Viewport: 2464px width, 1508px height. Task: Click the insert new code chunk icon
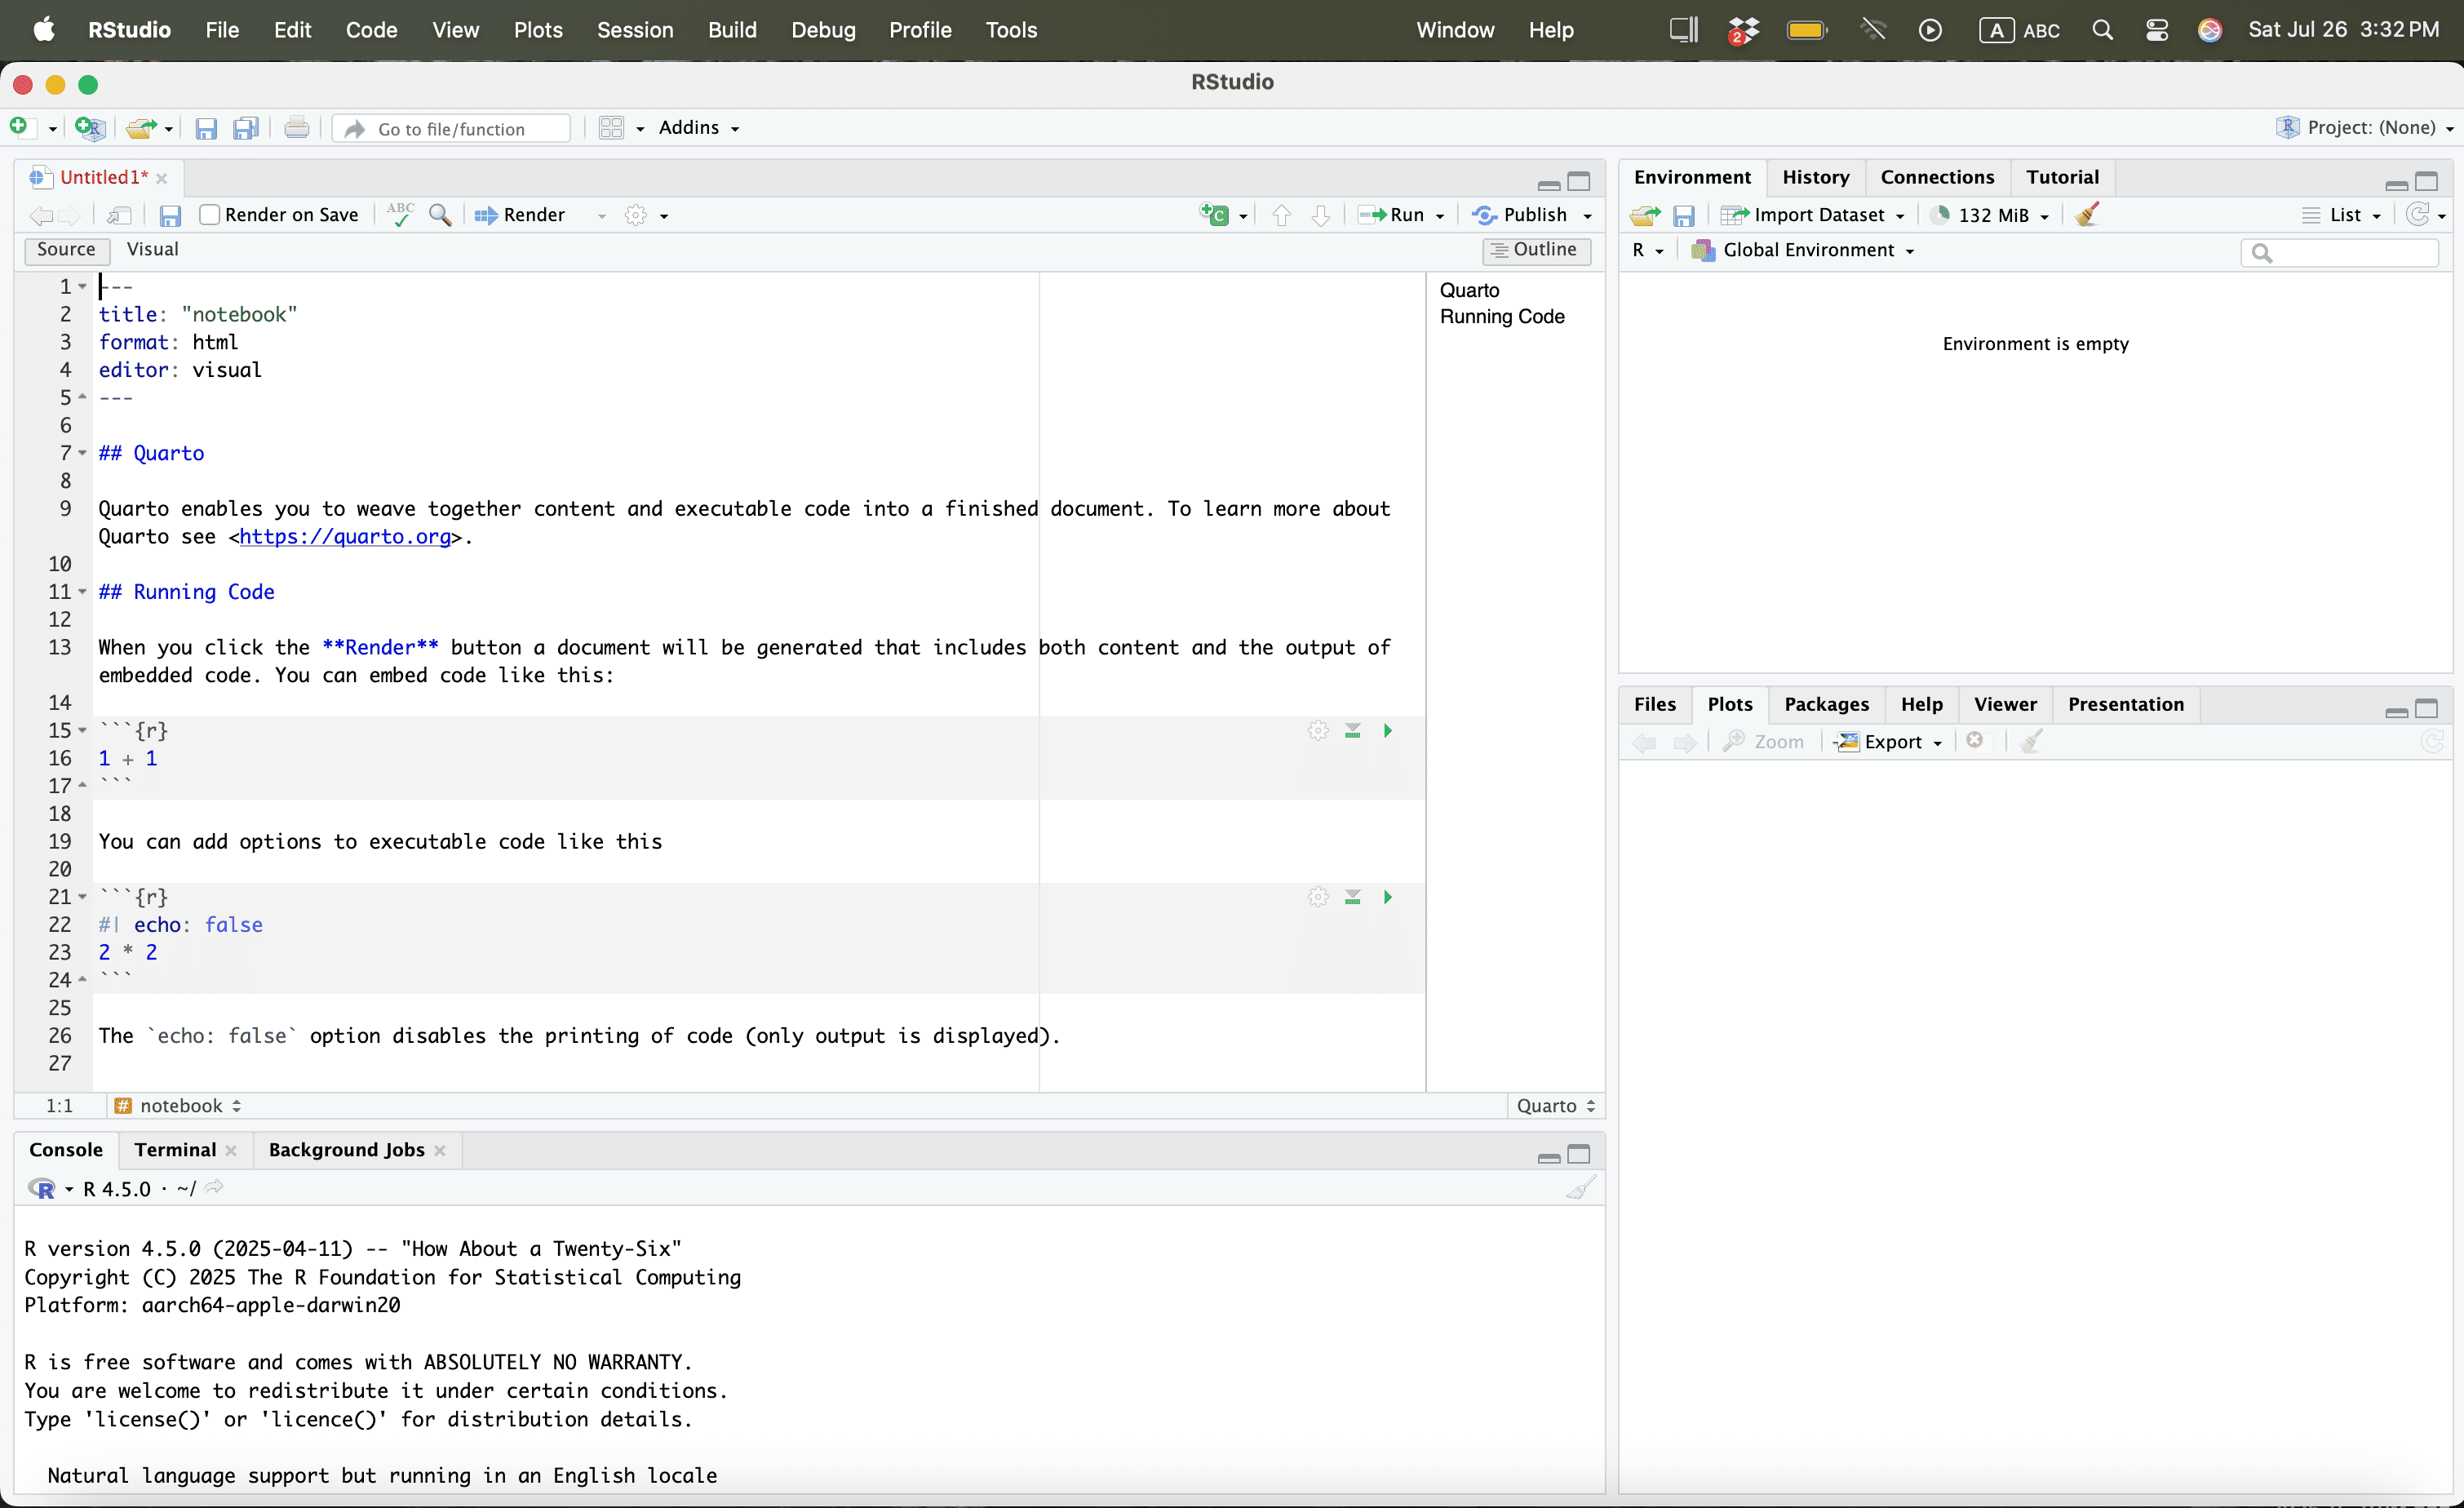tap(1215, 215)
